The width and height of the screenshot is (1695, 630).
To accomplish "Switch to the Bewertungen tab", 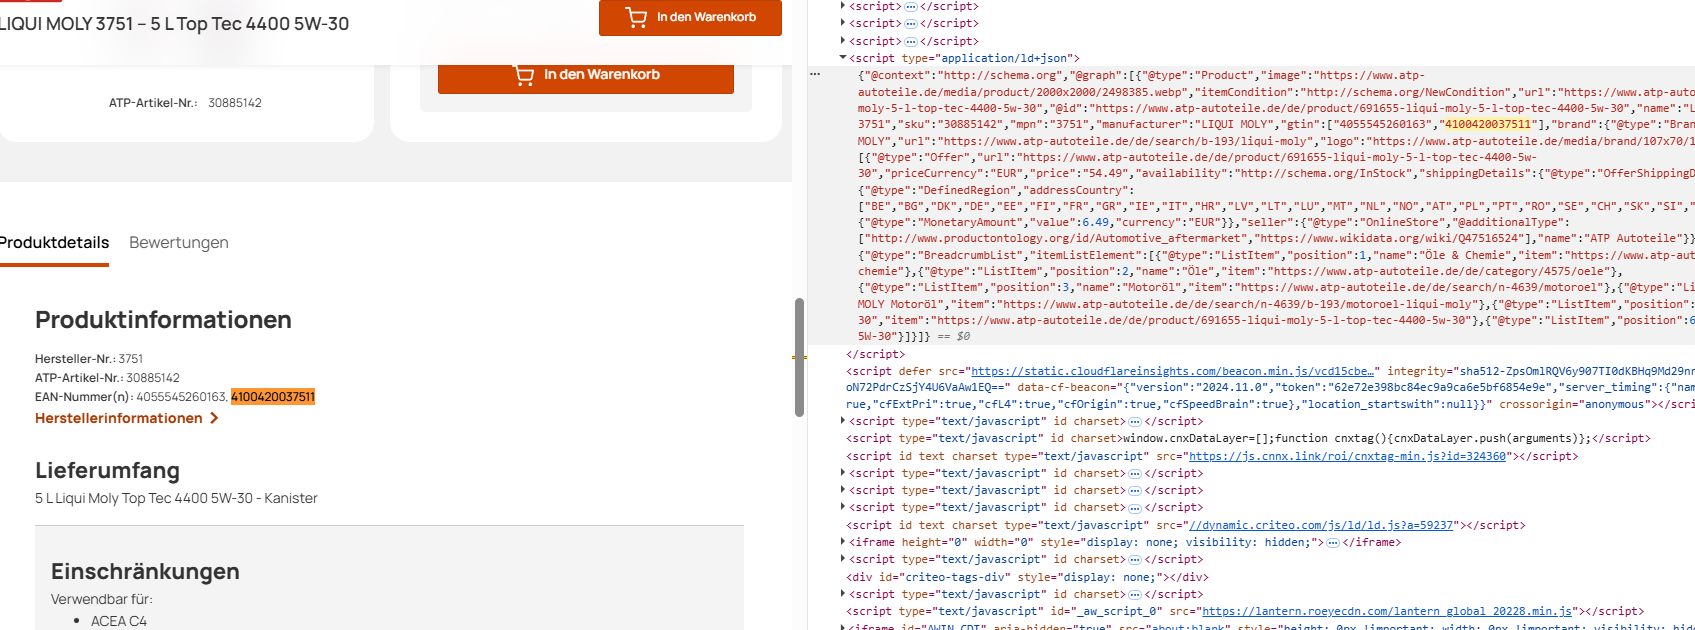I will 179,243.
